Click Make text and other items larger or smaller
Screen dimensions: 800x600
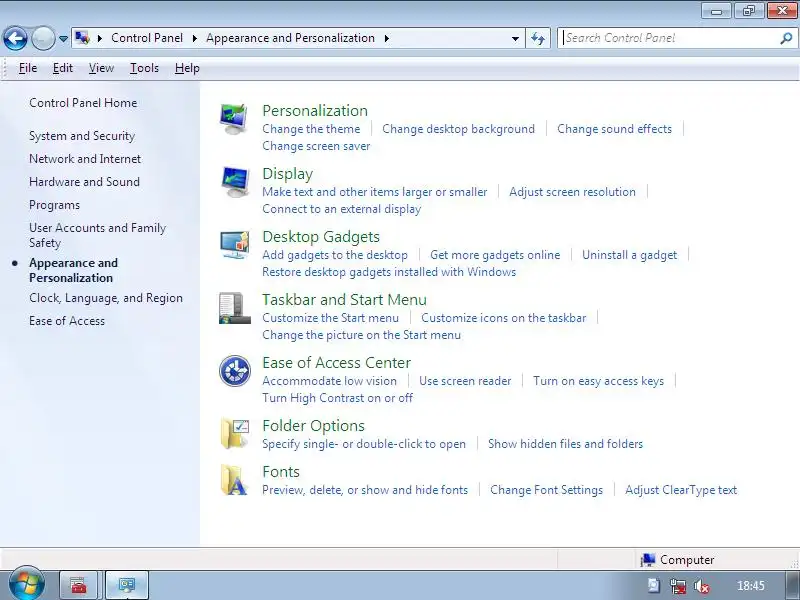pos(374,192)
